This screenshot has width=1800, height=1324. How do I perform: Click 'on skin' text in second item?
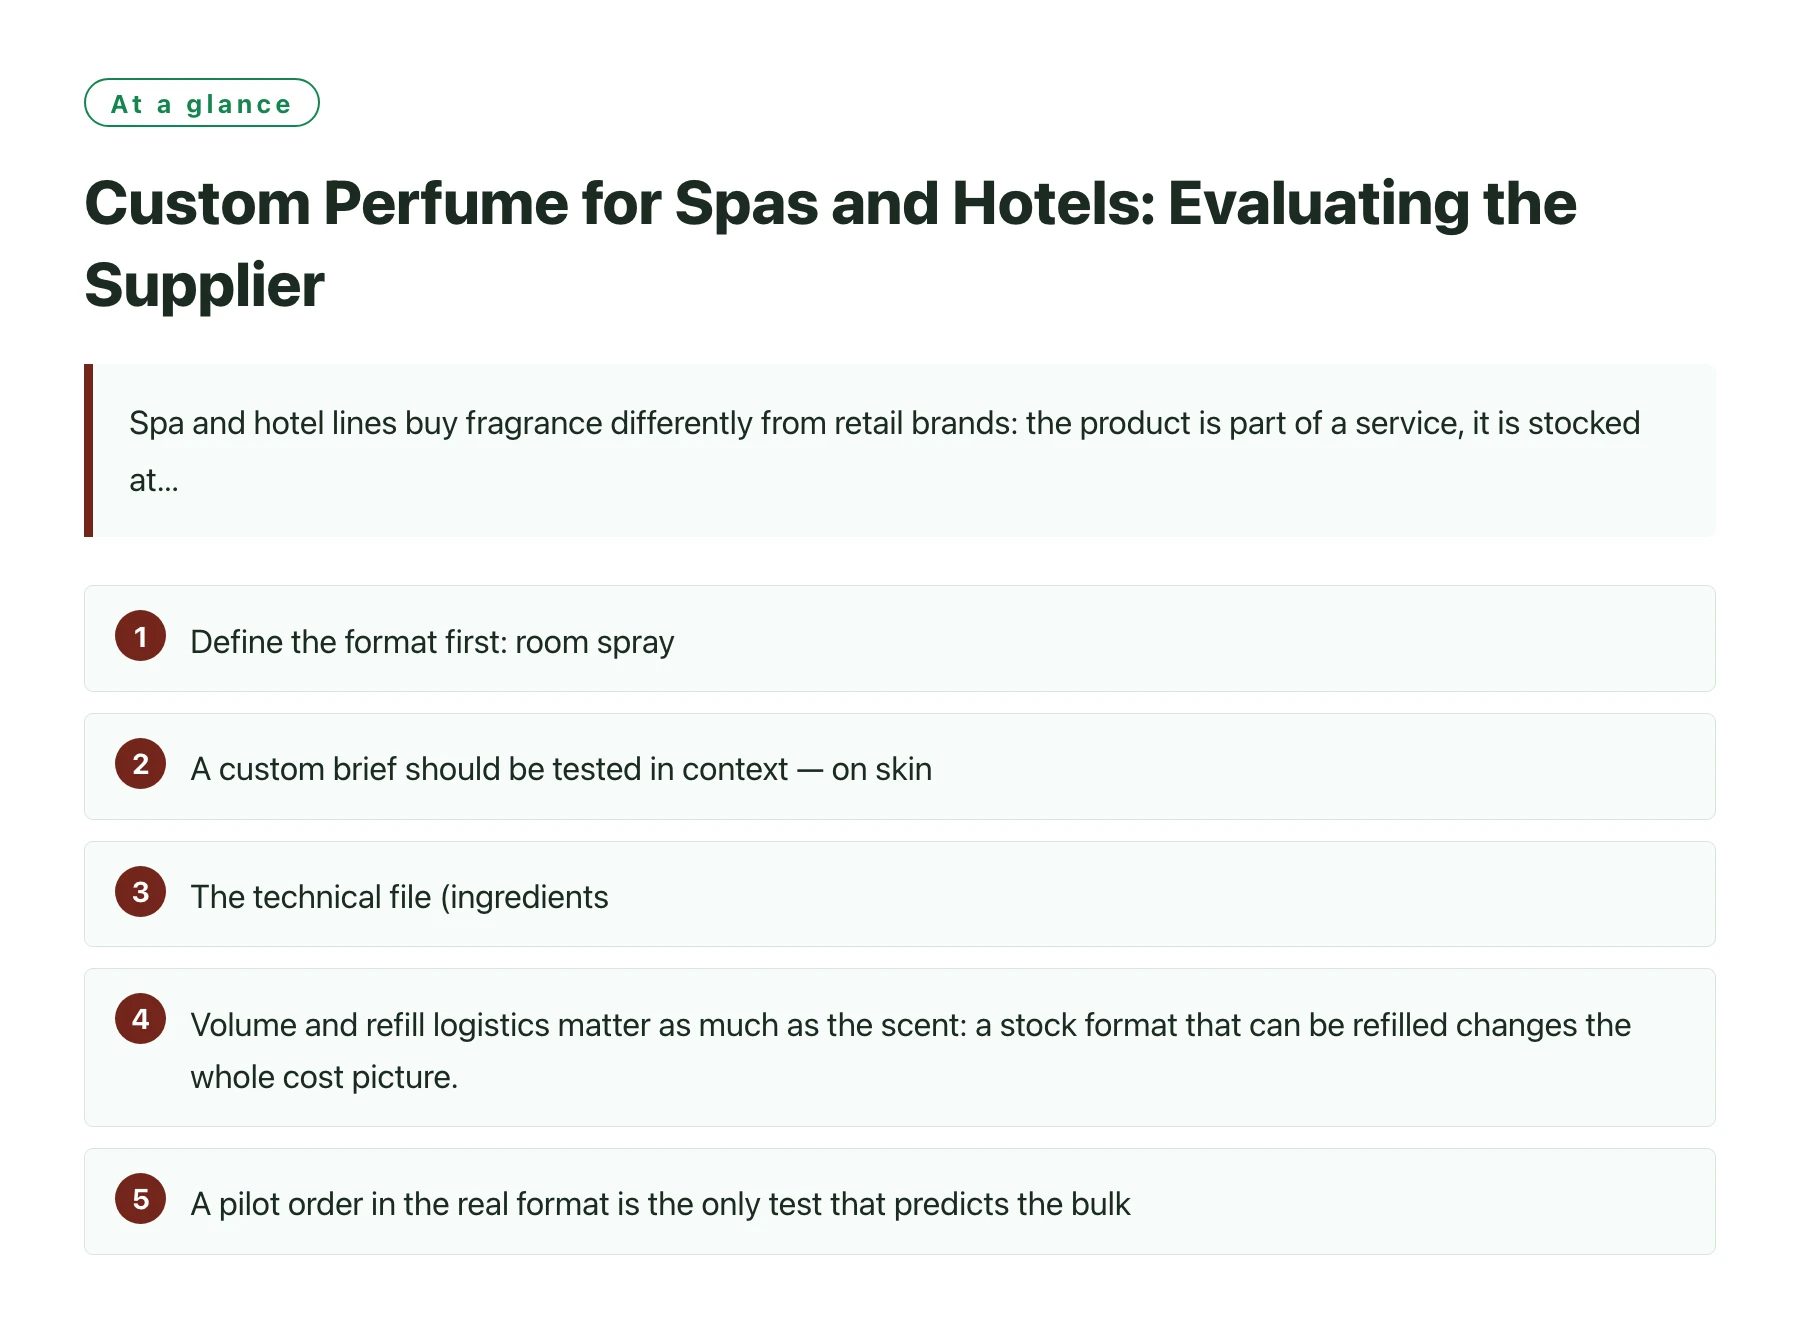coord(882,769)
